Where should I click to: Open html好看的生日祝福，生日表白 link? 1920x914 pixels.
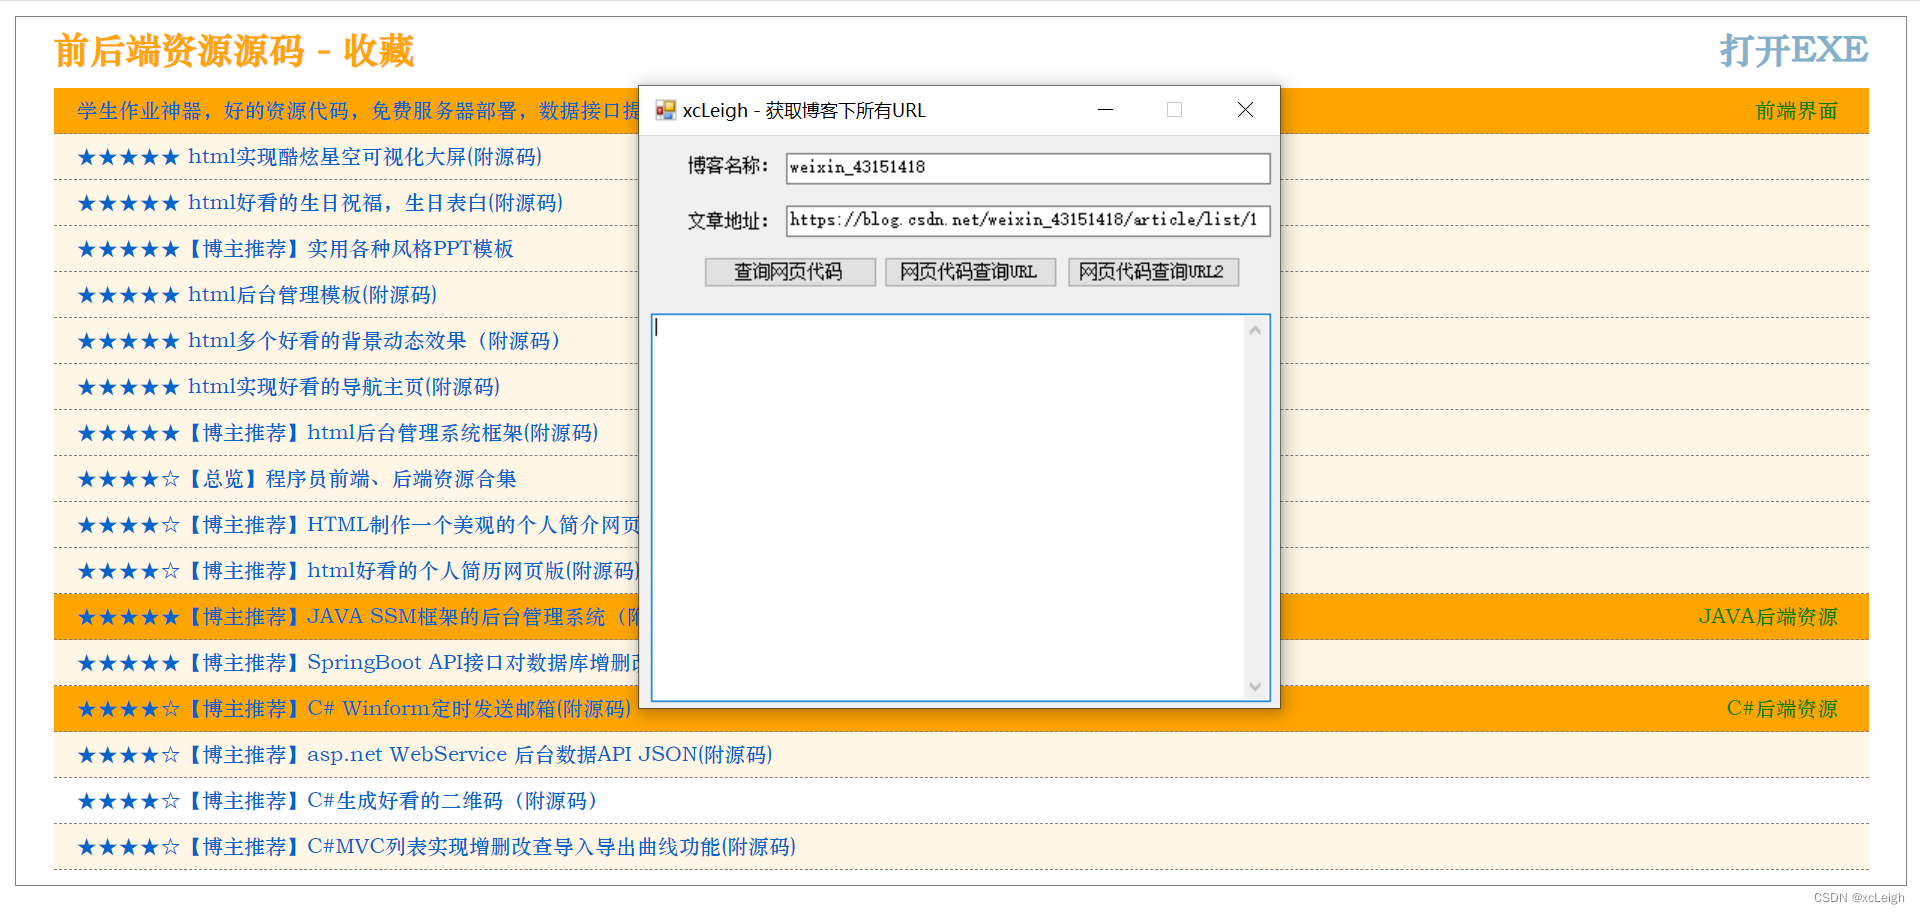321,203
